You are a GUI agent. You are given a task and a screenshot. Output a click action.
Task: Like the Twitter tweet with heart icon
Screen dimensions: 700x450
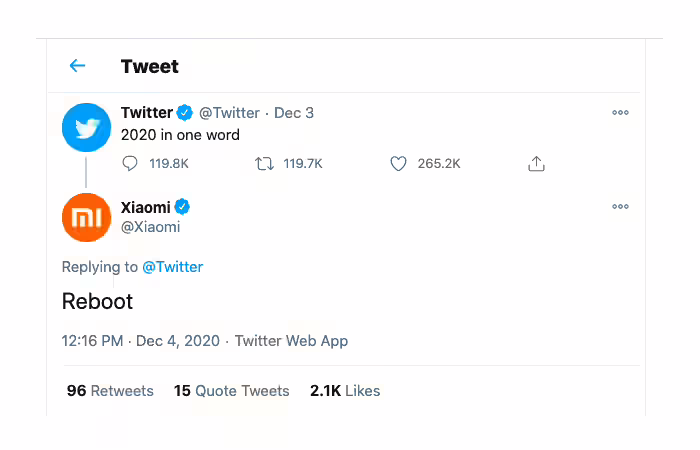[x=398, y=164]
